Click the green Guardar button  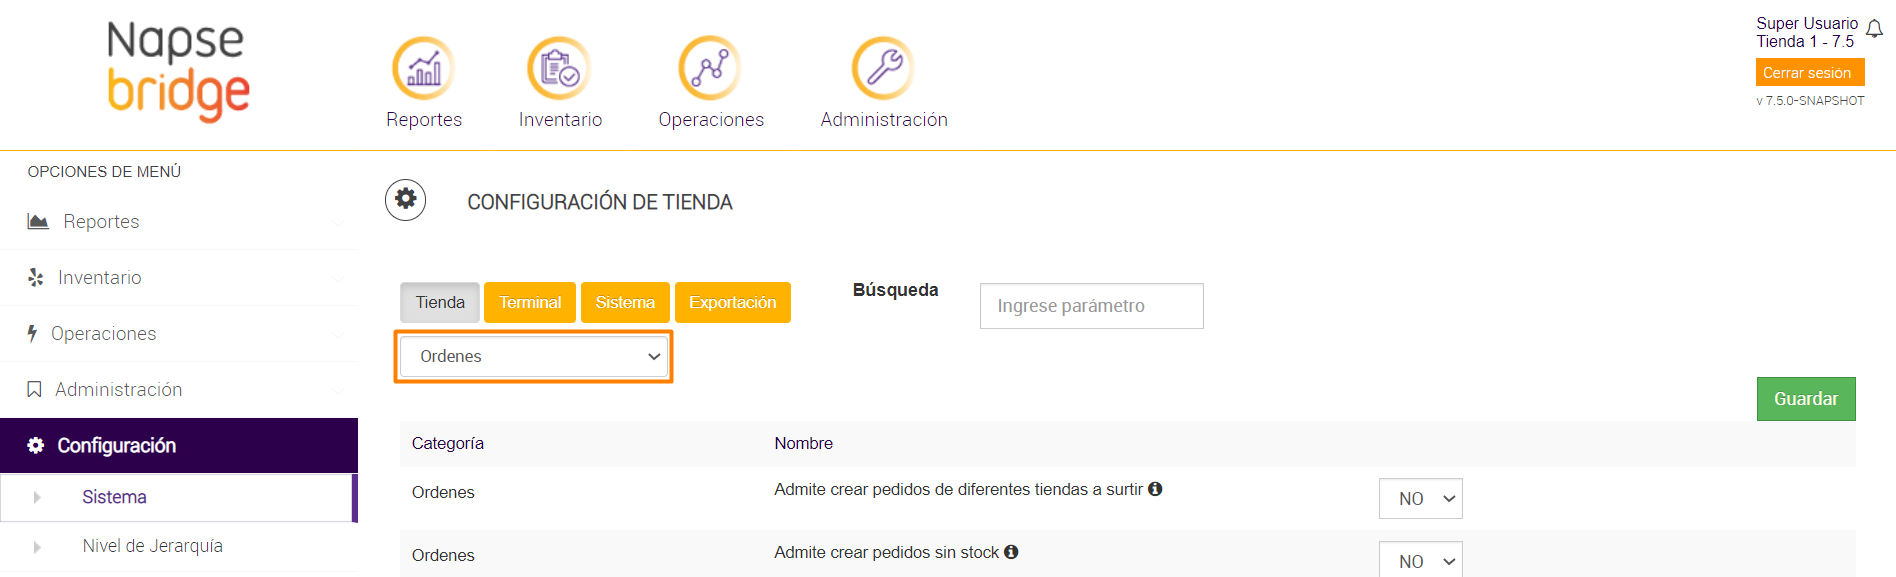1805,399
